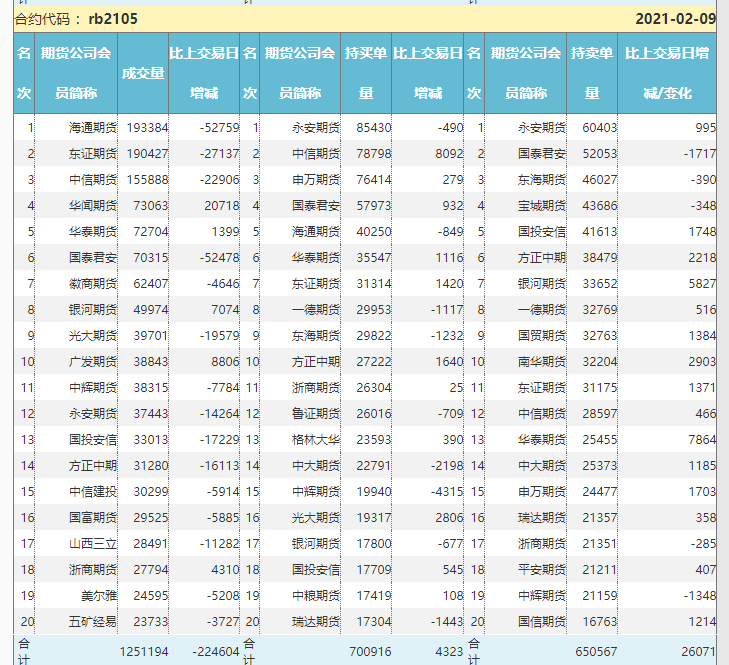Click long position value 35547
The image size is (729, 665).
[374, 258]
